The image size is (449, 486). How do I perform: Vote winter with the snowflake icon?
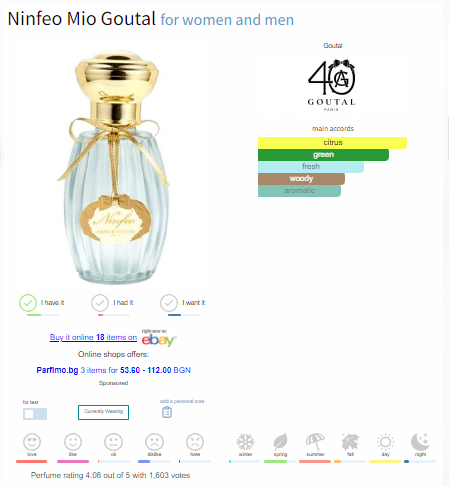click(x=245, y=442)
